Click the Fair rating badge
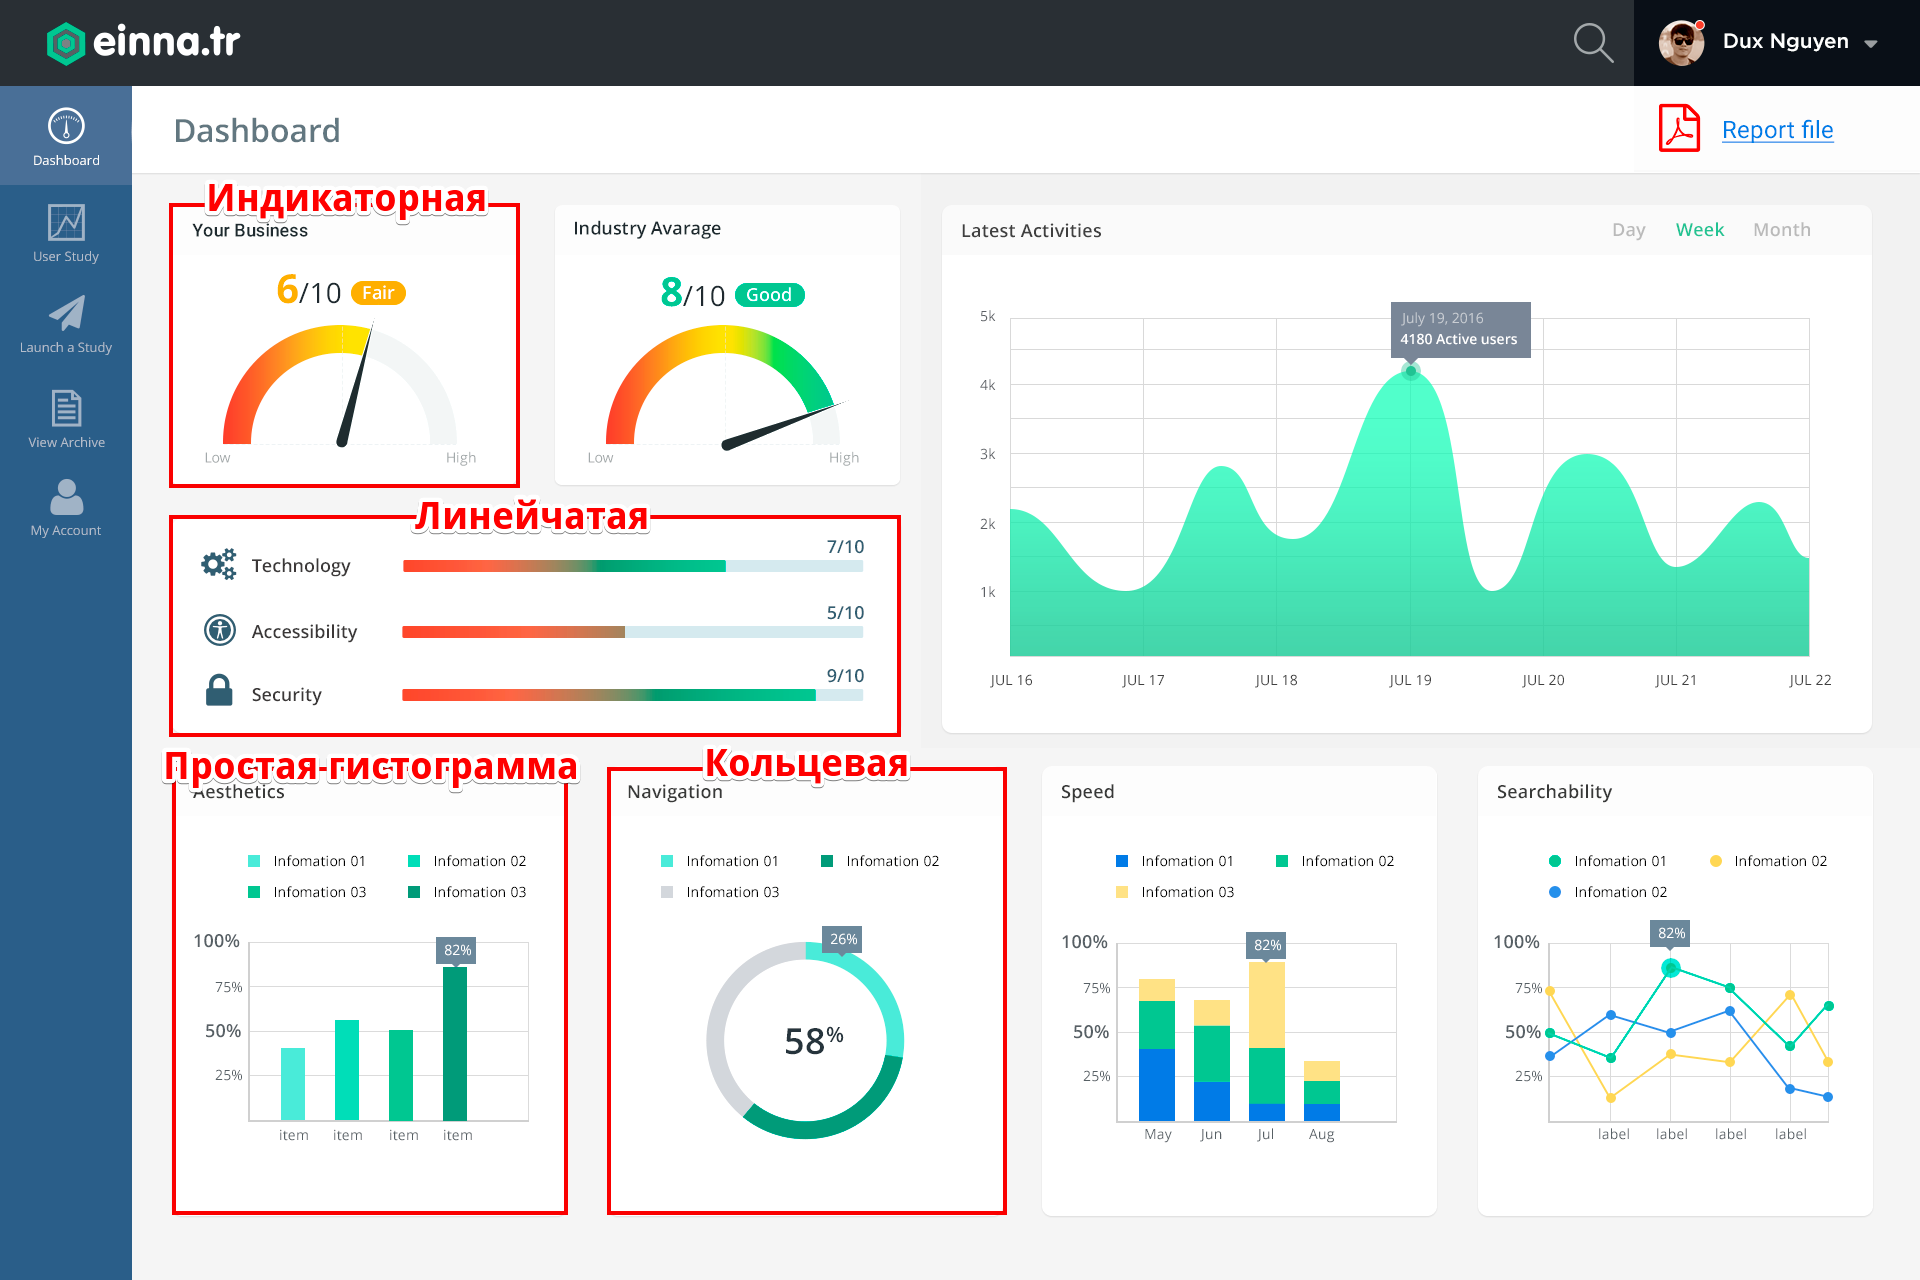Screen dimensions: 1920x1280 click(x=378, y=293)
